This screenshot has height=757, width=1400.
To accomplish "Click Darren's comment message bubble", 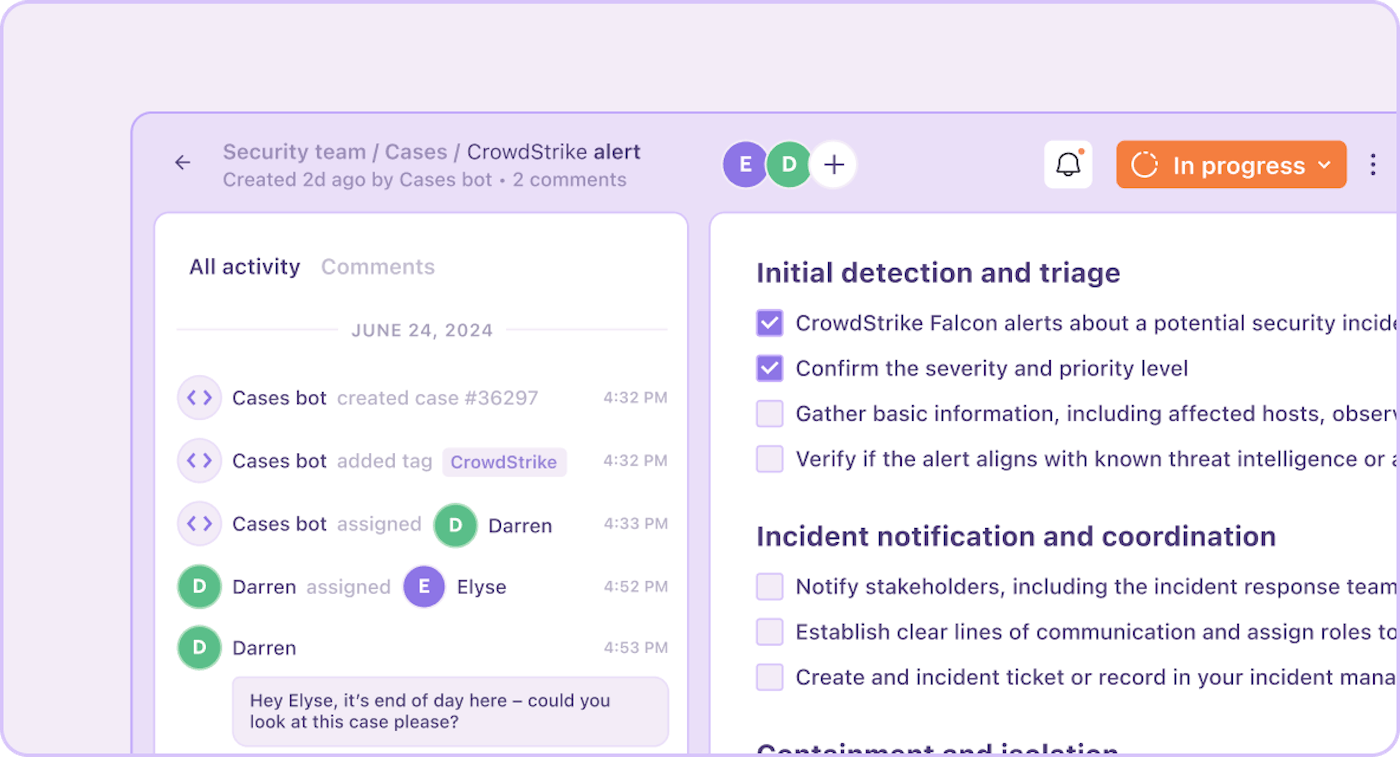I will (450, 711).
